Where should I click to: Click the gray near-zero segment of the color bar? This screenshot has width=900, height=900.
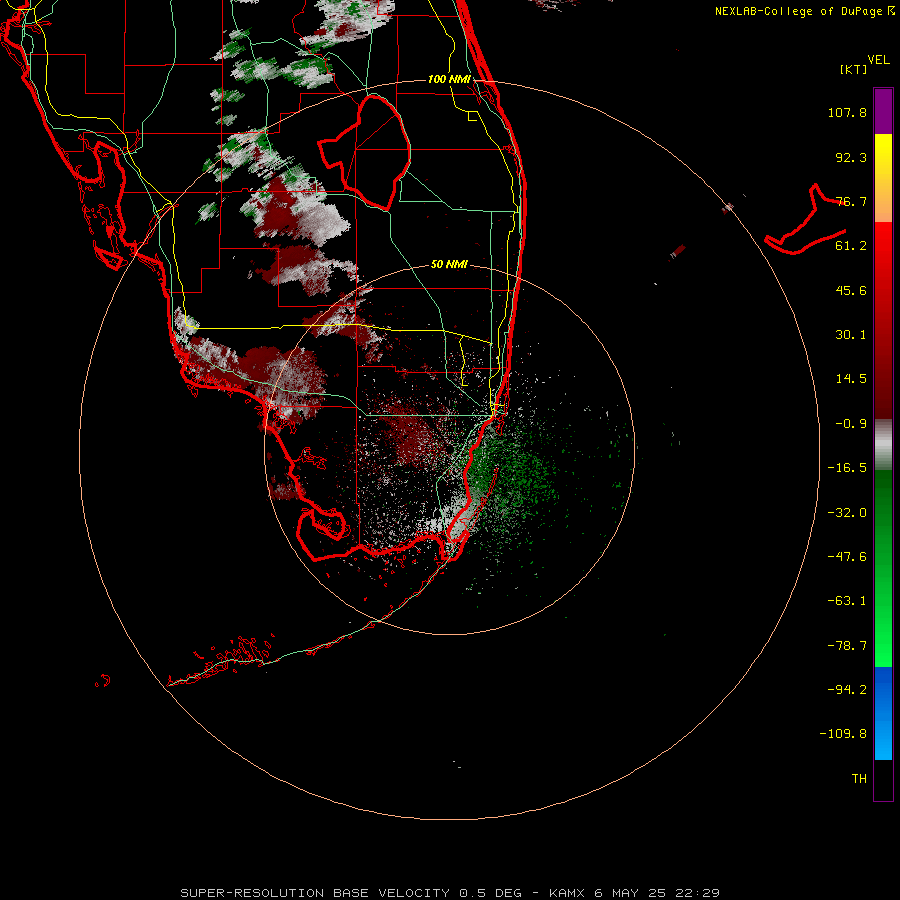point(883,445)
